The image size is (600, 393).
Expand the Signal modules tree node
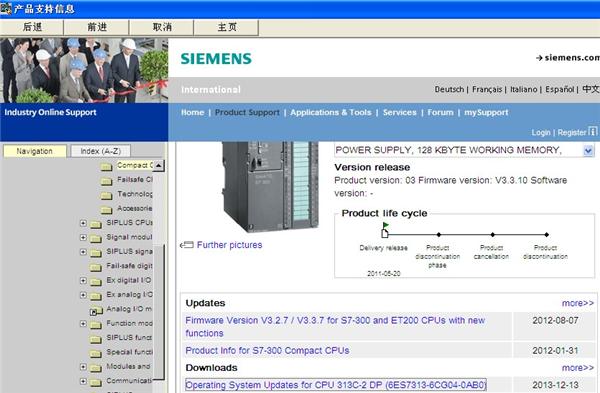coord(83,237)
